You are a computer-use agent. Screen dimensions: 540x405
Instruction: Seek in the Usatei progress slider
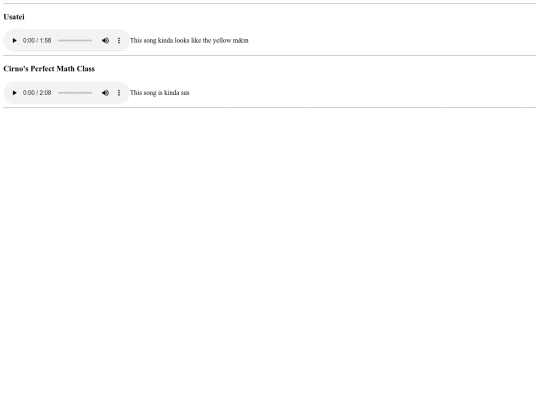click(x=75, y=41)
